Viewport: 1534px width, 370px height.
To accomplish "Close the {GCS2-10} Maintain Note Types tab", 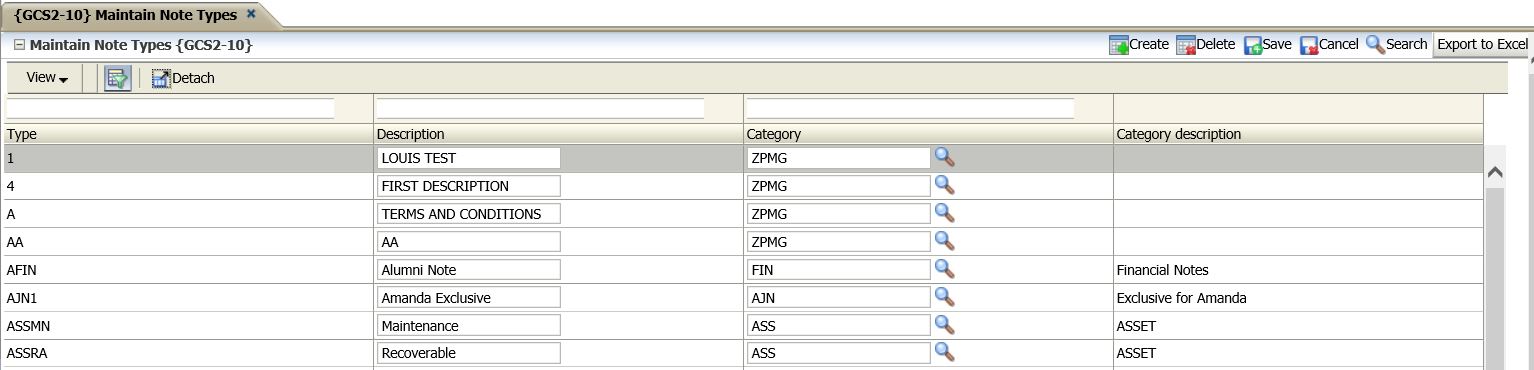I will 251,14.
